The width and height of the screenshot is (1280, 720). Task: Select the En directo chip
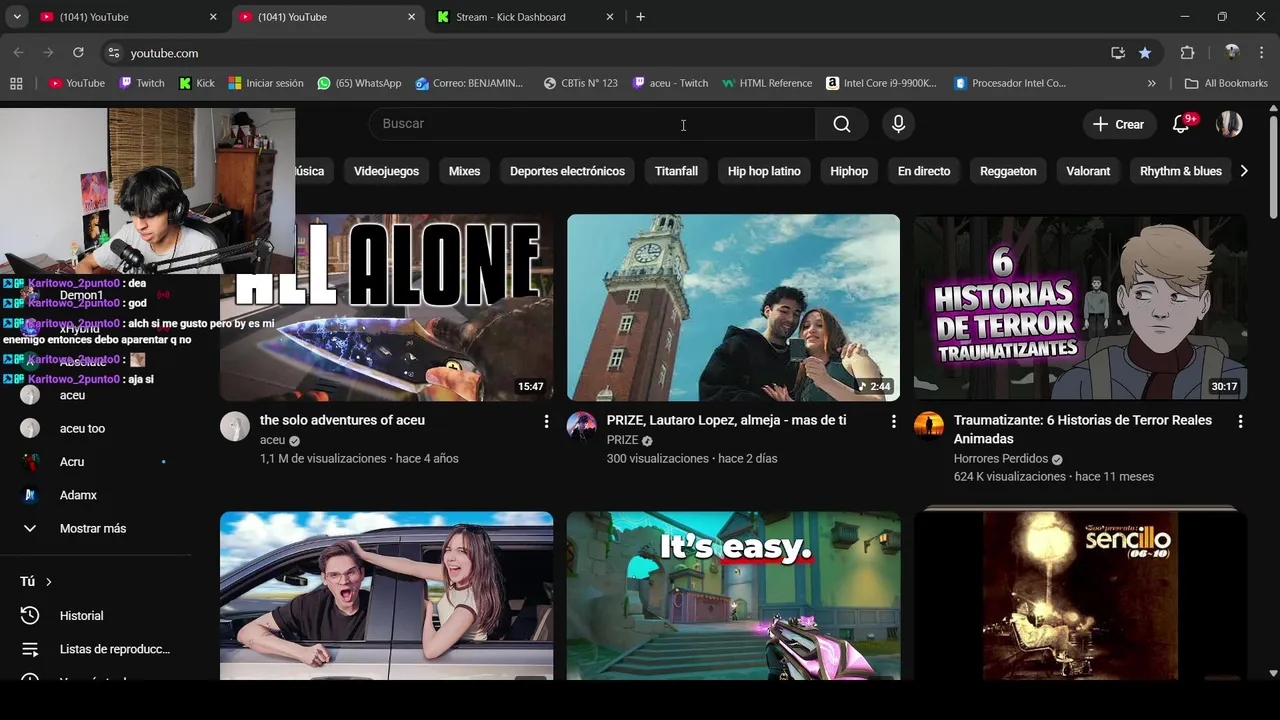[924, 171]
